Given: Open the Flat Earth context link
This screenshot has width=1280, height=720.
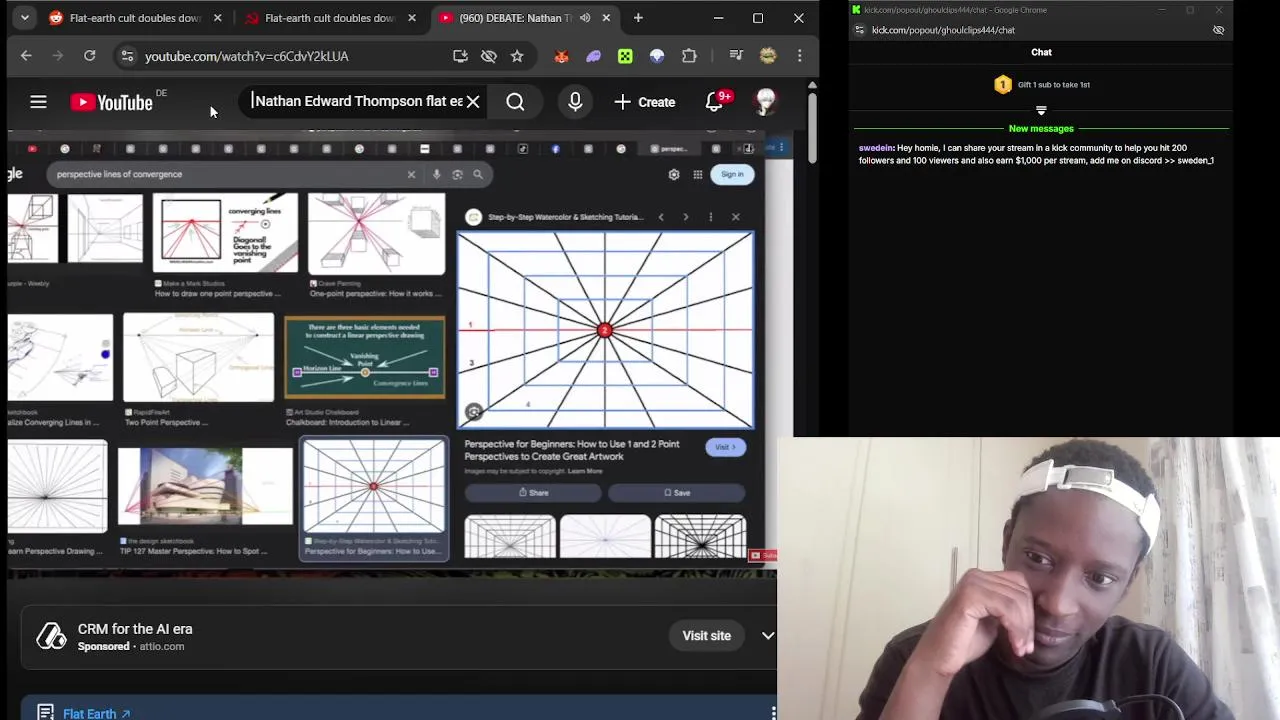Looking at the screenshot, I should 96,714.
